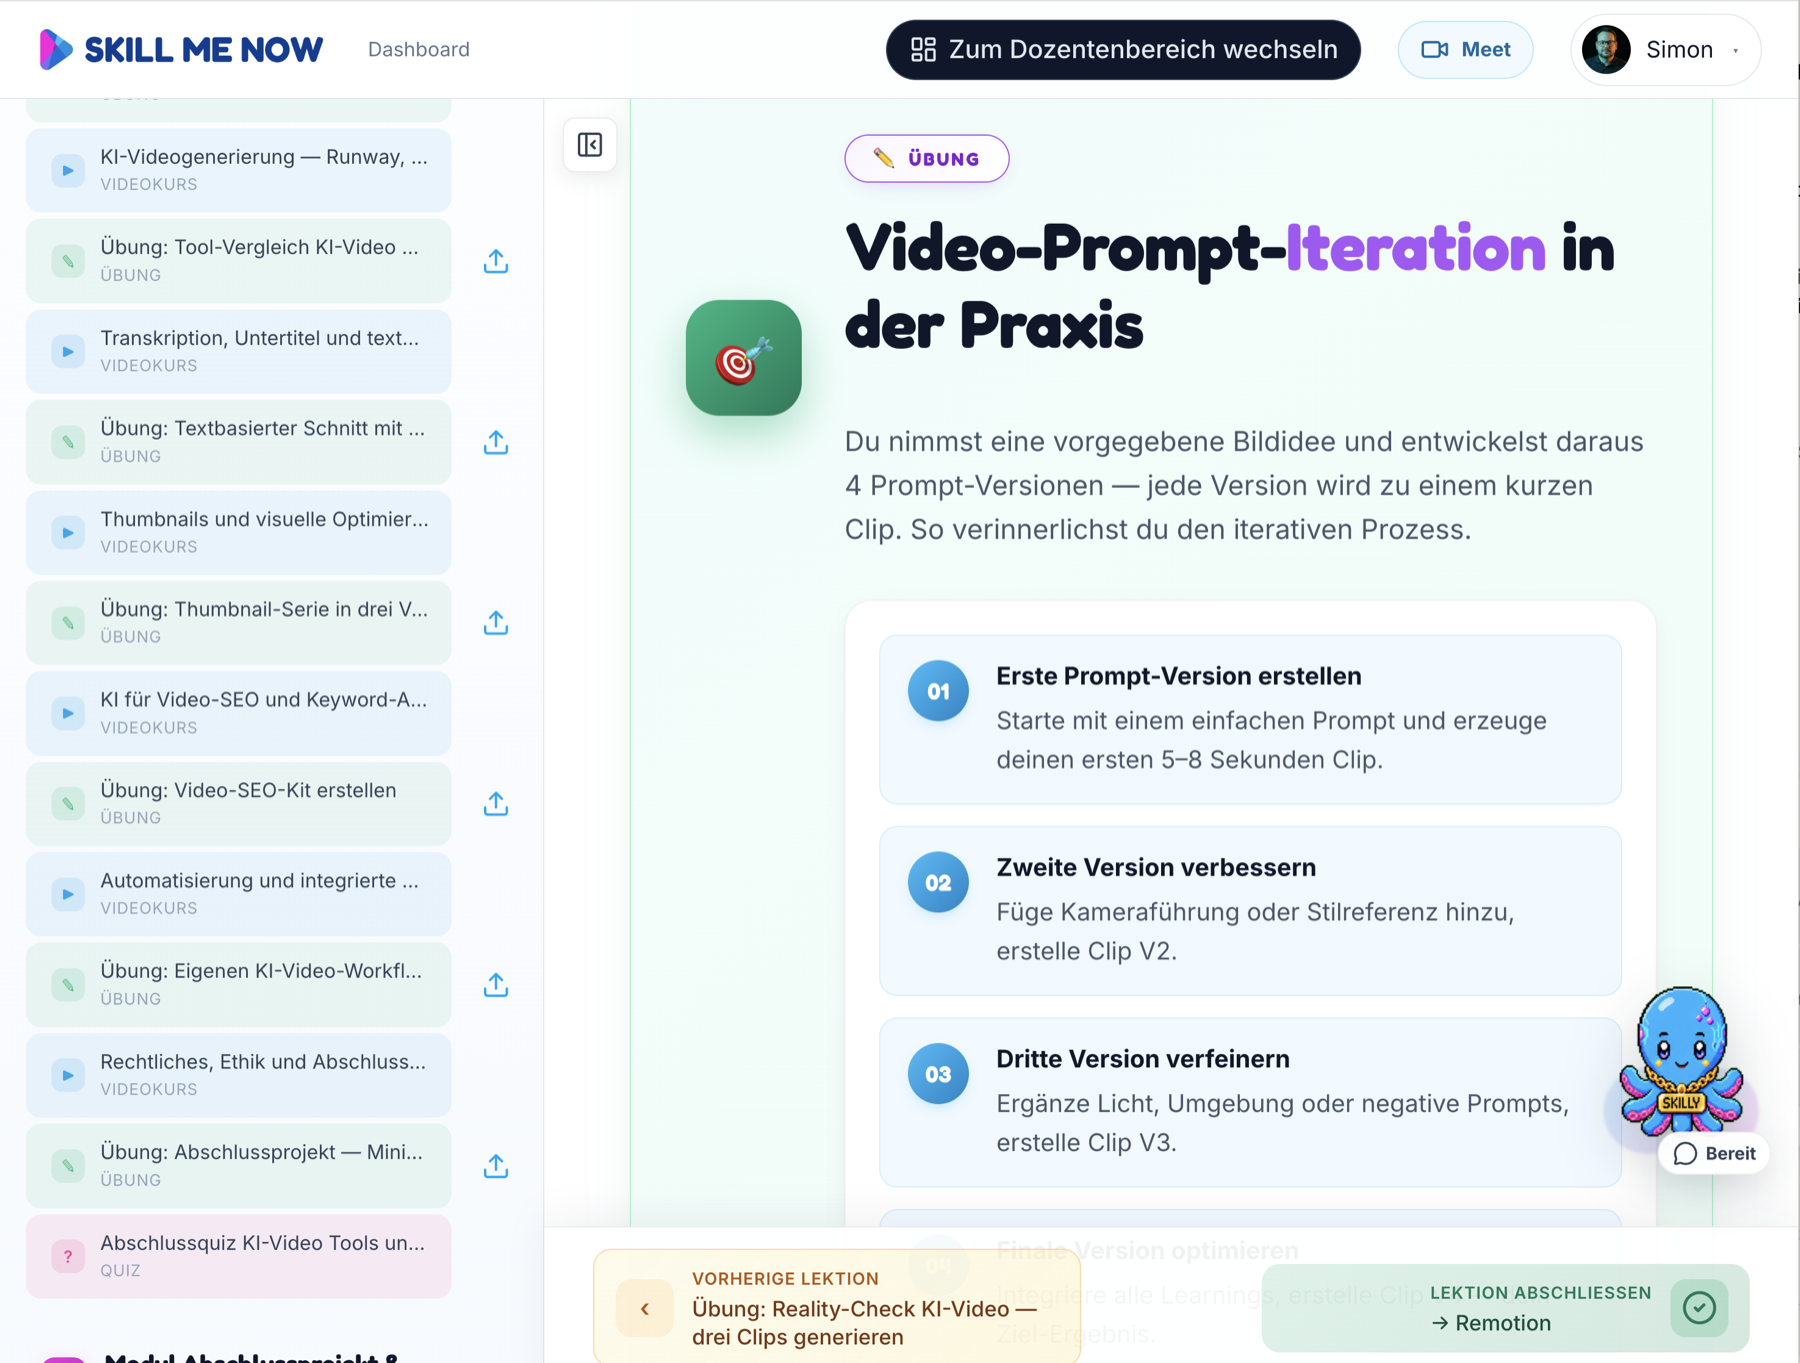Click question mark icon of Abschlussquiz

pyautogui.click(x=68, y=1257)
